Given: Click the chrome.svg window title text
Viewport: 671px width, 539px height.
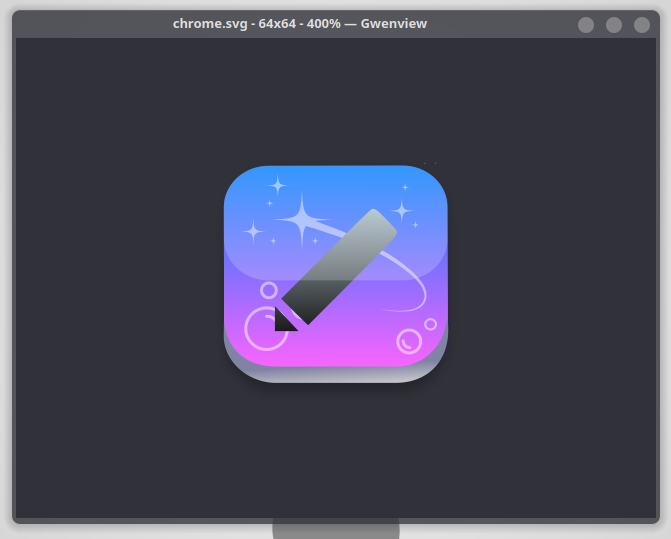Looking at the screenshot, I should pos(299,24).
